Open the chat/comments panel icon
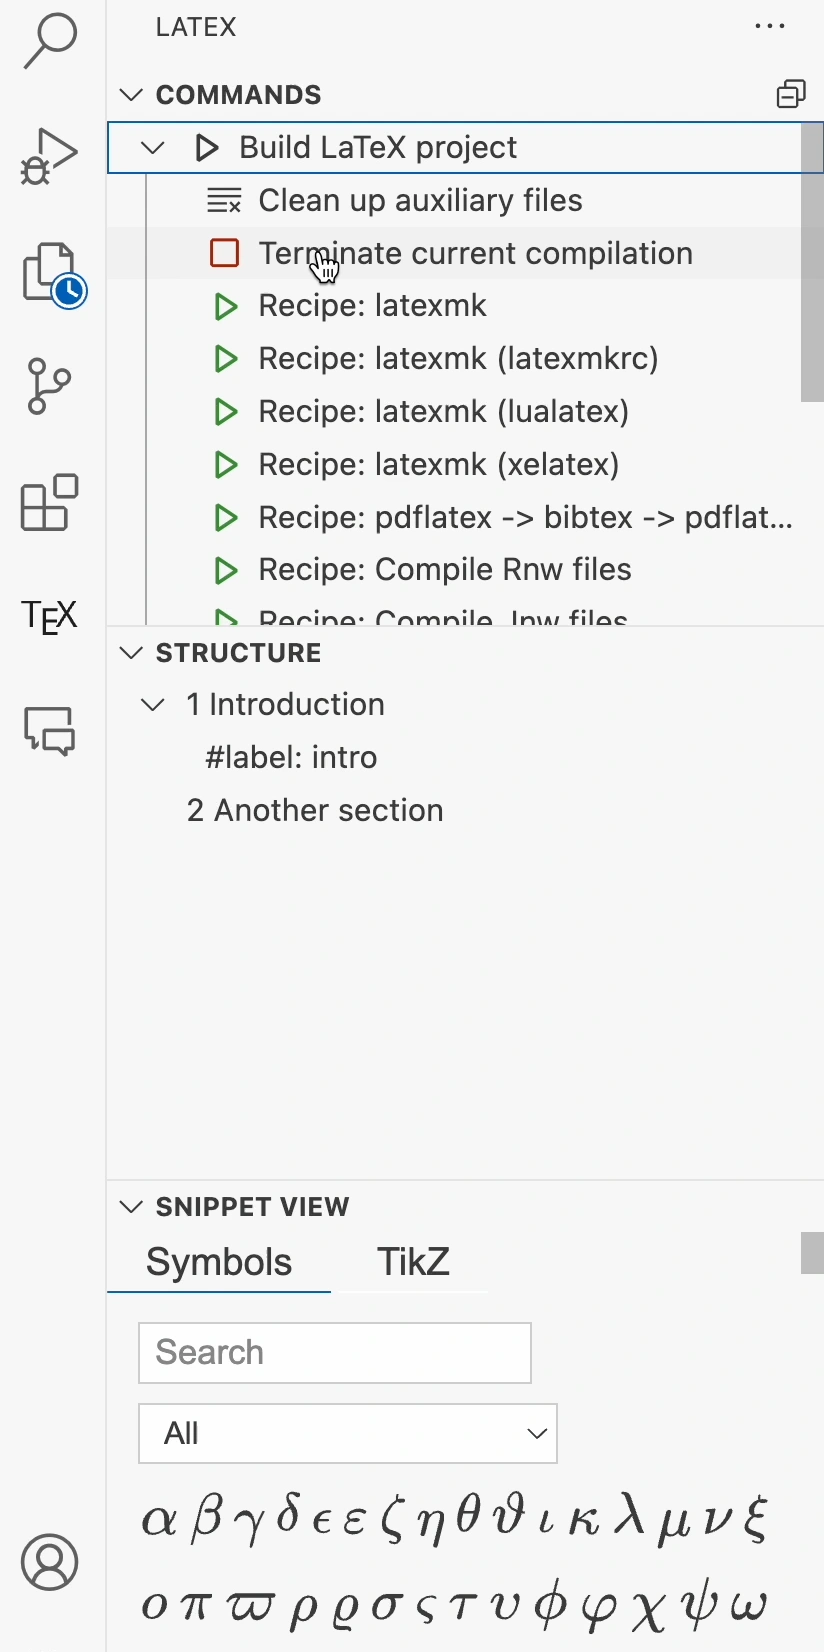824x1652 pixels. point(49,730)
